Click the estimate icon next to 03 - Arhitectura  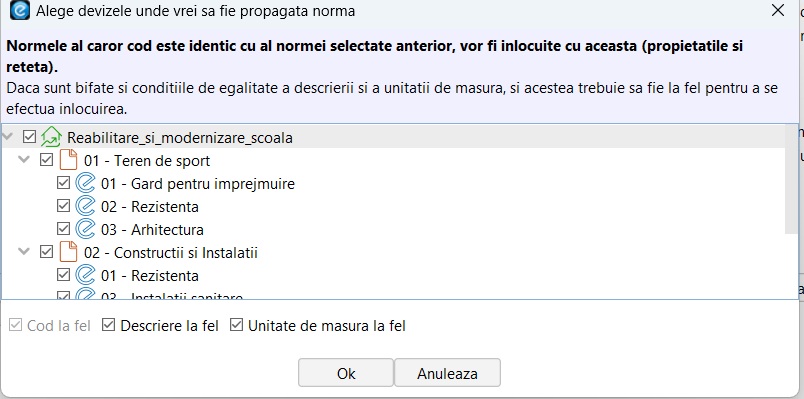[85, 229]
